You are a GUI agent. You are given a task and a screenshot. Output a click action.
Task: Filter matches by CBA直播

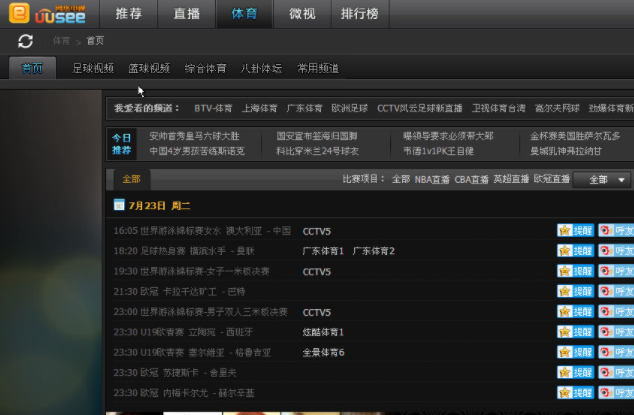tap(471, 179)
